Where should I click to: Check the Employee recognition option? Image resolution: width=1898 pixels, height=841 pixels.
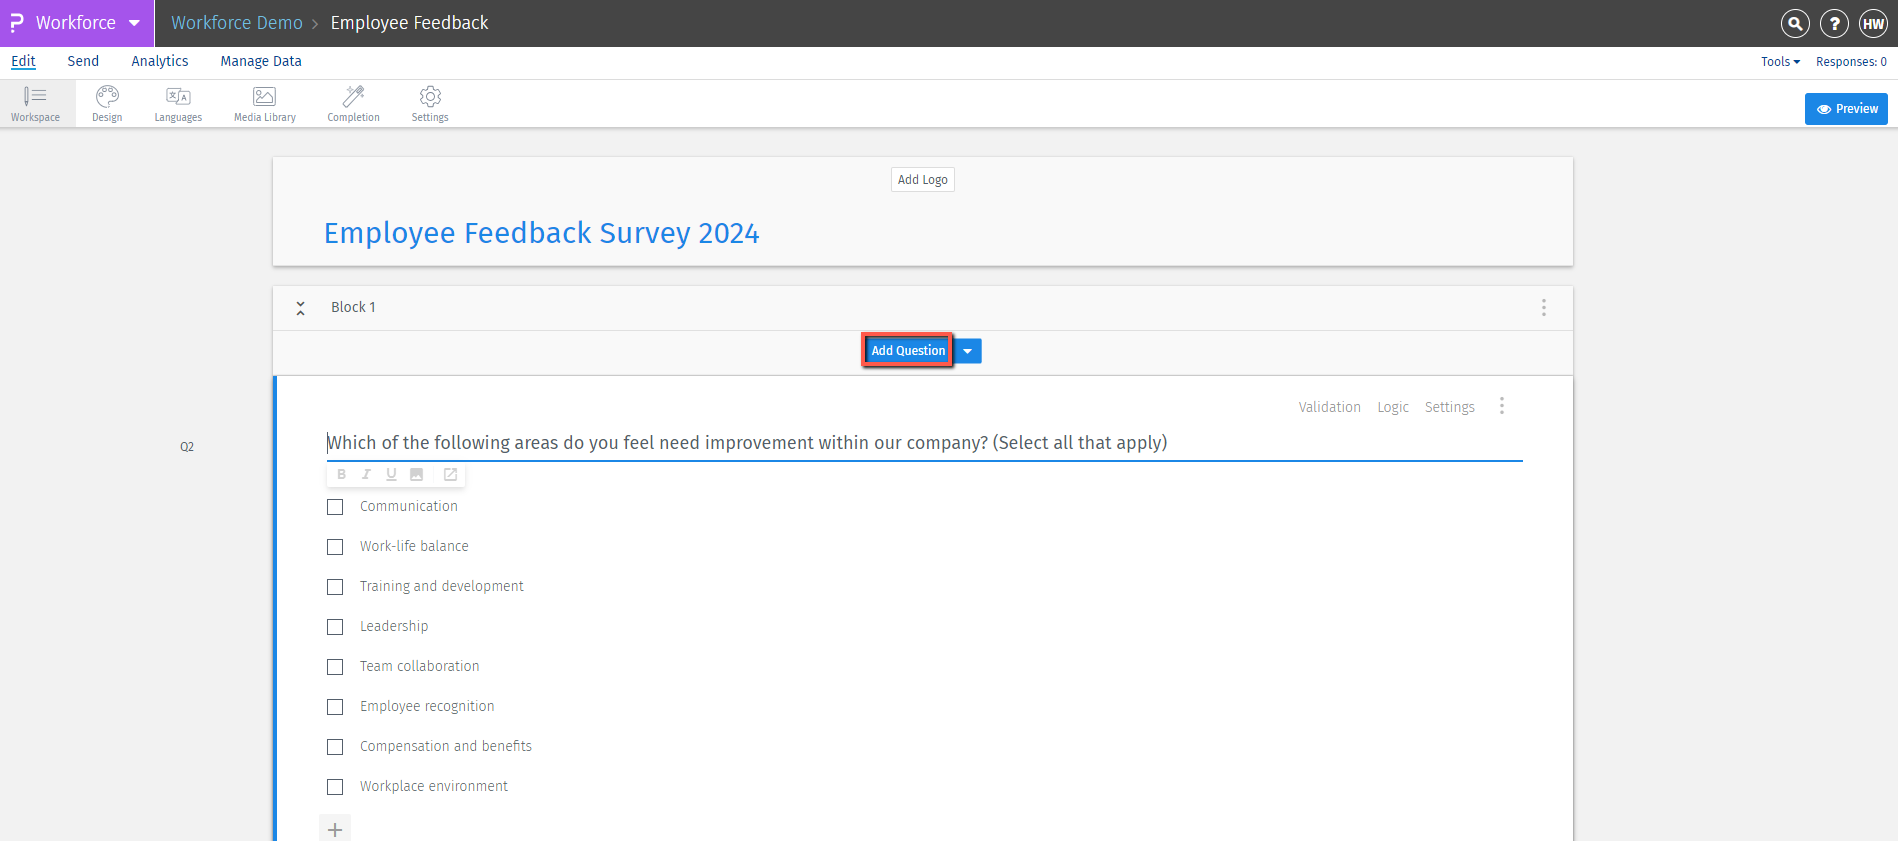(335, 707)
